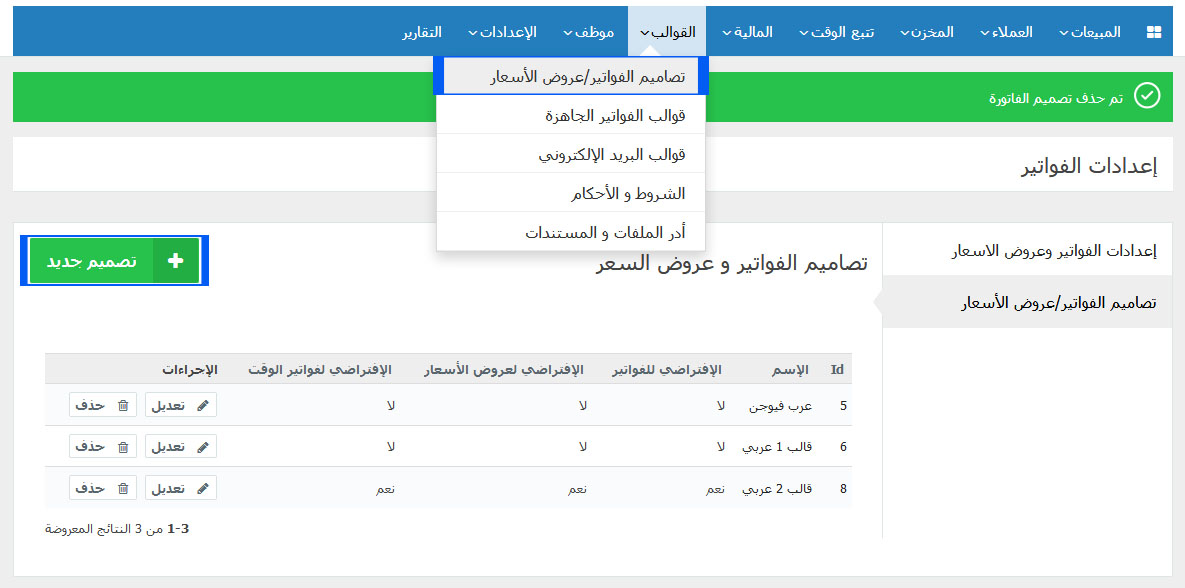Expand the المخزن dropdown menu

coord(927,32)
